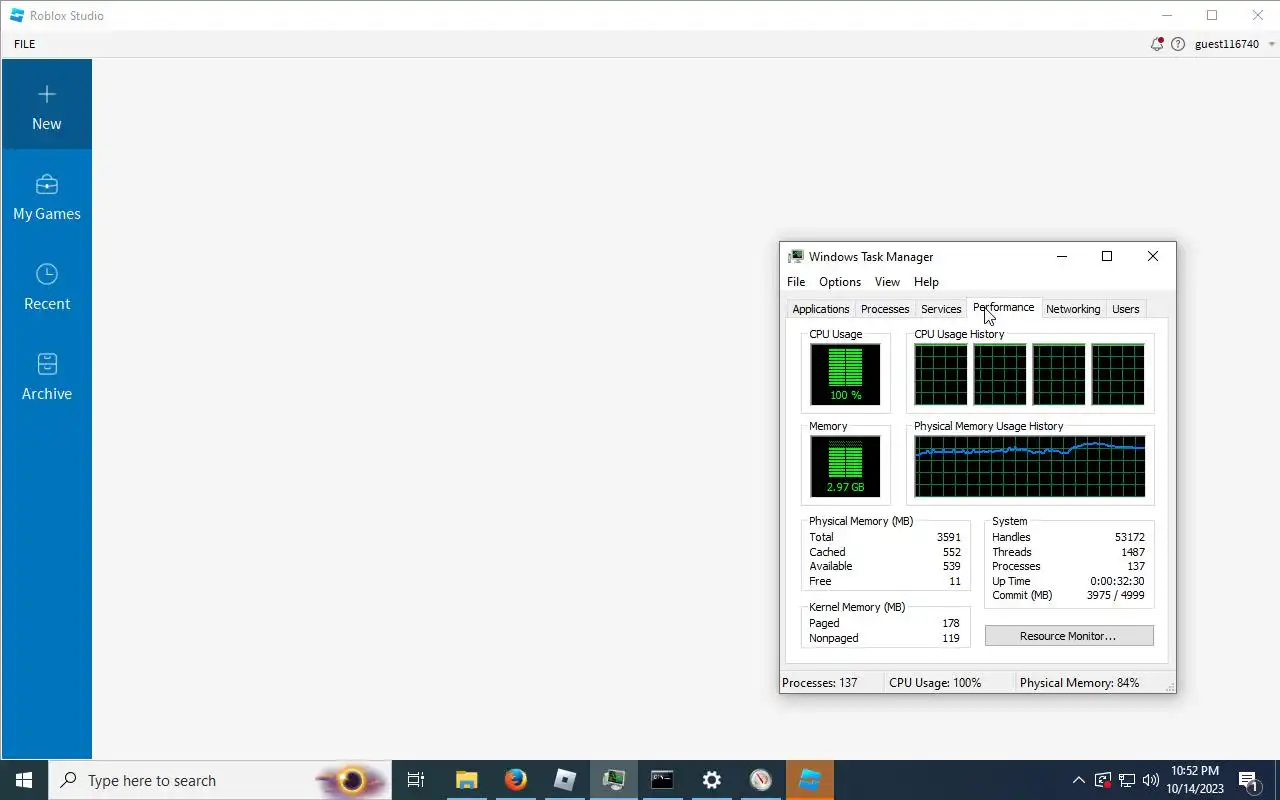
Task: Open Task Manager Help menu
Action: 926,282
